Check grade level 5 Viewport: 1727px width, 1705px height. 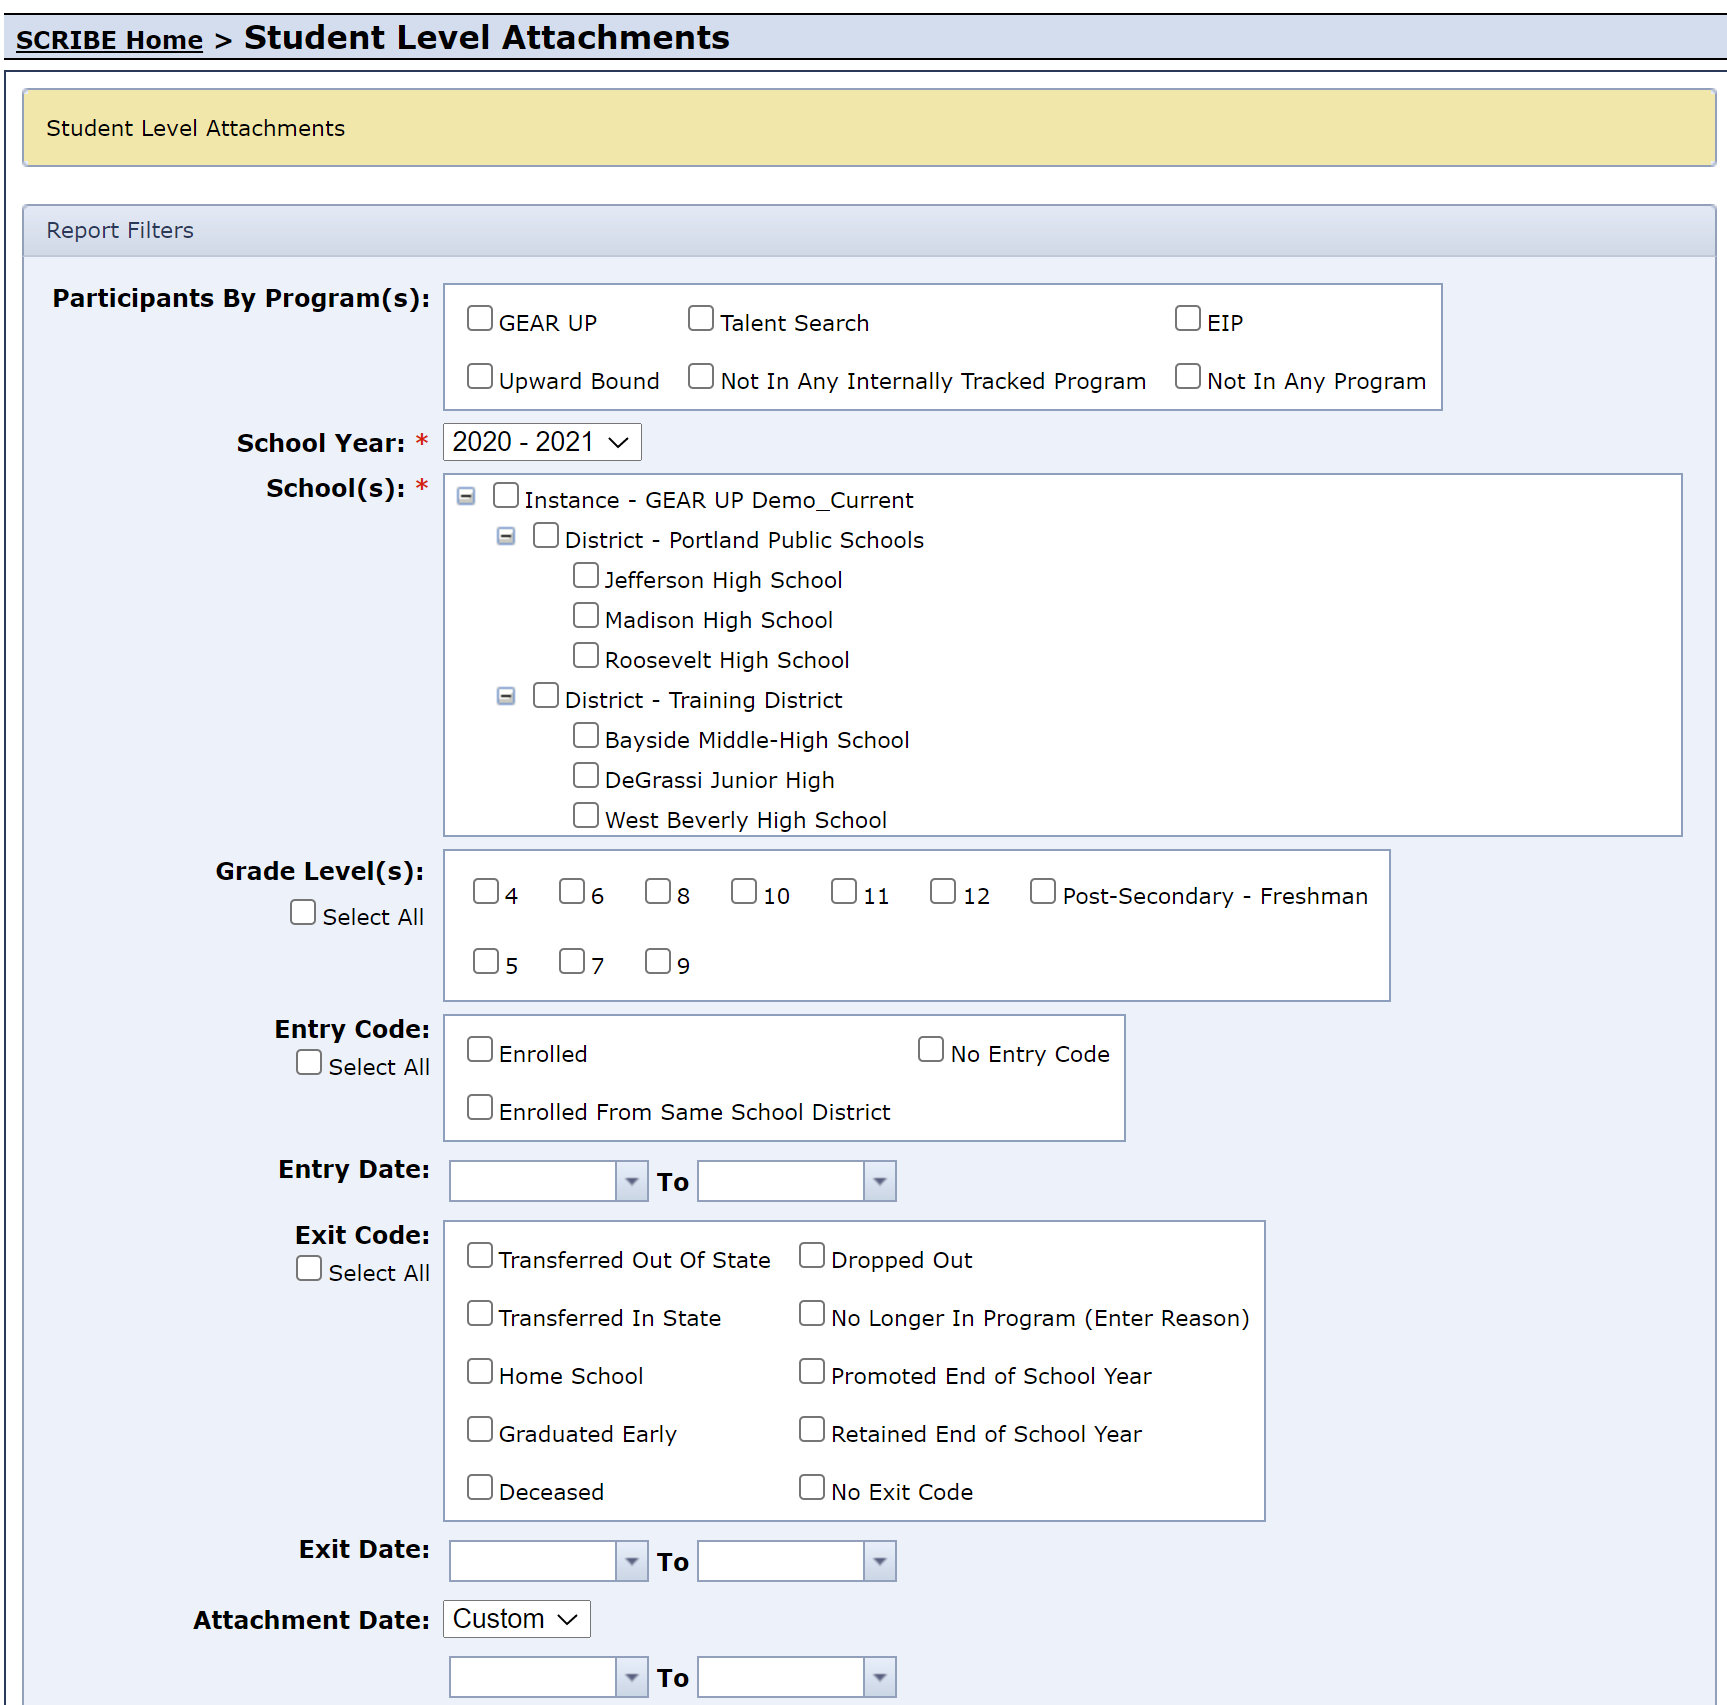[x=486, y=961]
